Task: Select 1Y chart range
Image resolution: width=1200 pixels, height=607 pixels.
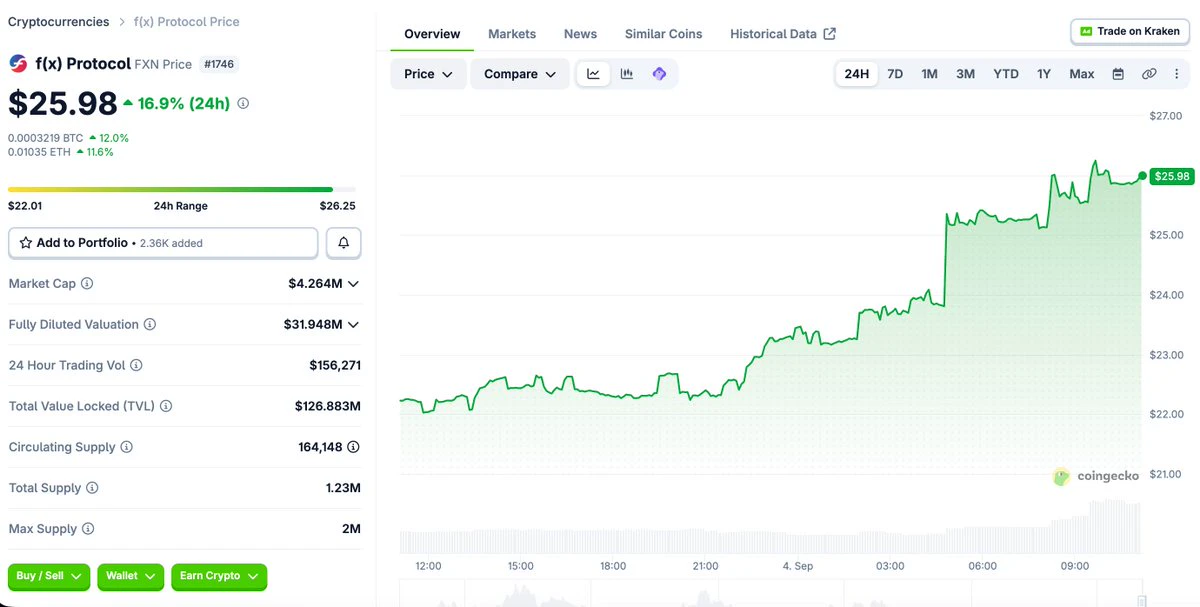Action: 1044,74
